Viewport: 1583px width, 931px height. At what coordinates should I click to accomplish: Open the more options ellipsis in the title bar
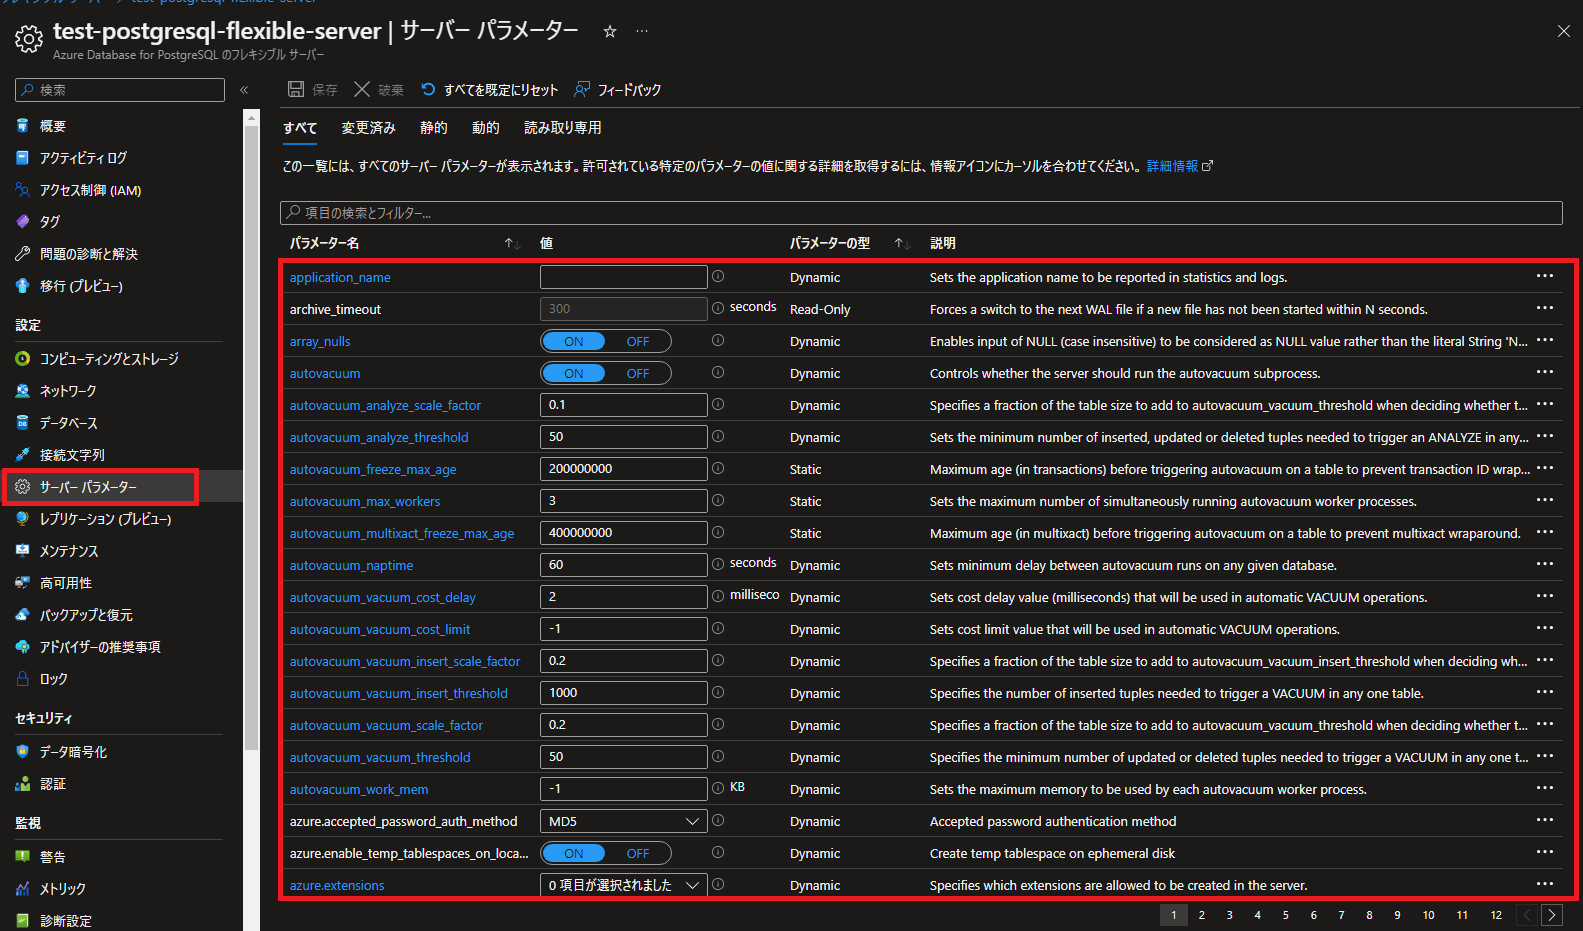642,31
